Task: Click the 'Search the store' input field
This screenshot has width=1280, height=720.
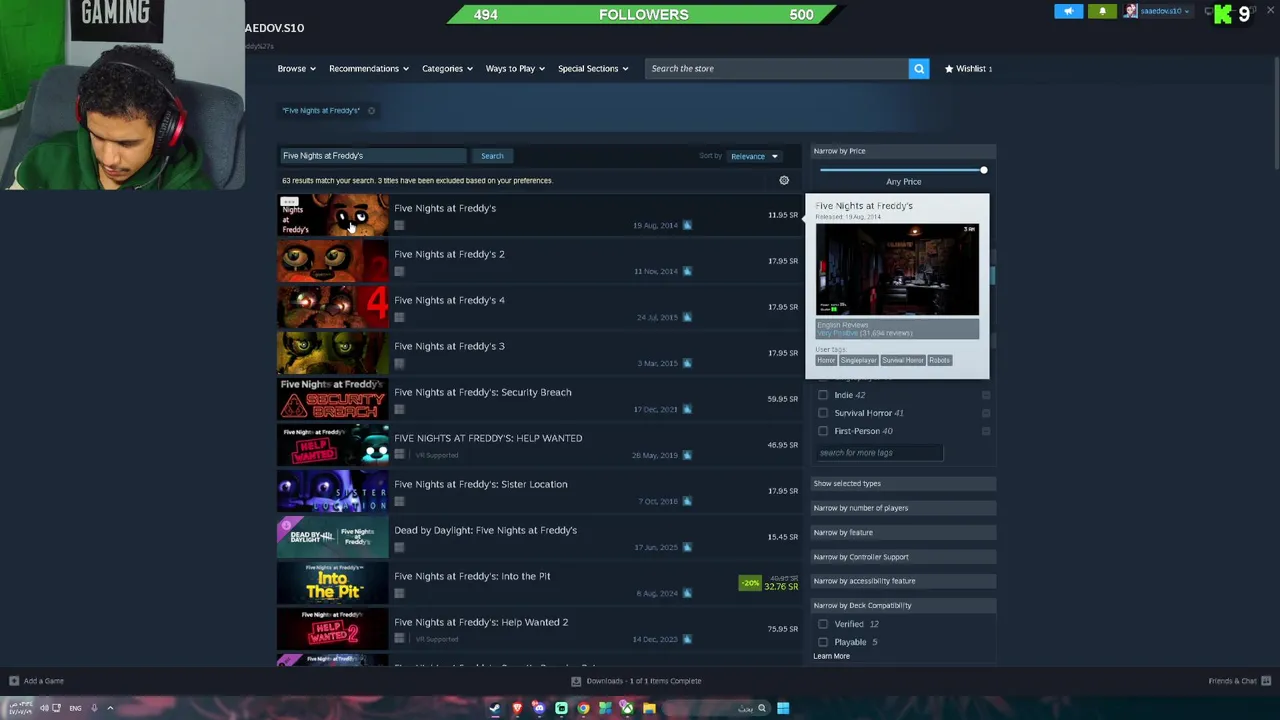Action: point(776,68)
